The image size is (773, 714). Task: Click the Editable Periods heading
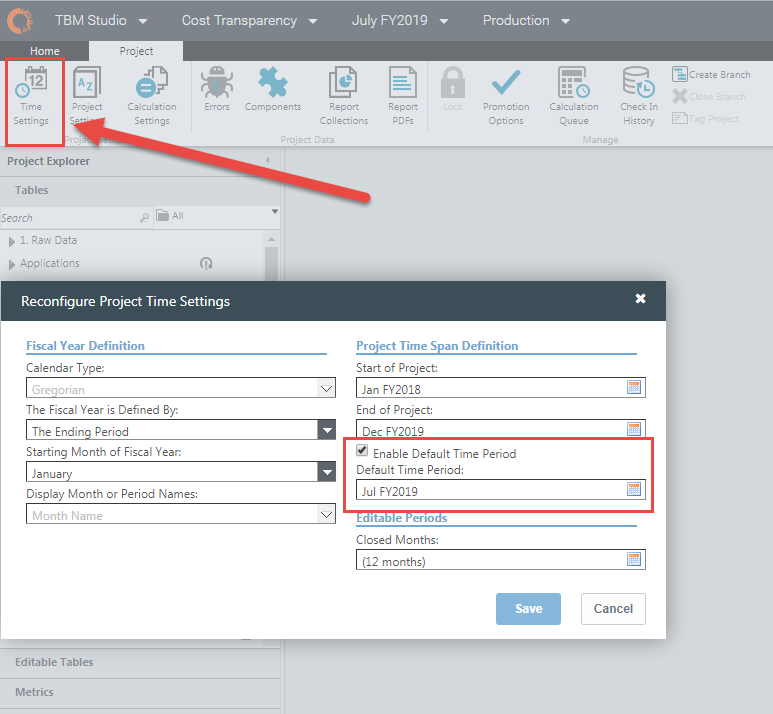pyautogui.click(x=401, y=518)
